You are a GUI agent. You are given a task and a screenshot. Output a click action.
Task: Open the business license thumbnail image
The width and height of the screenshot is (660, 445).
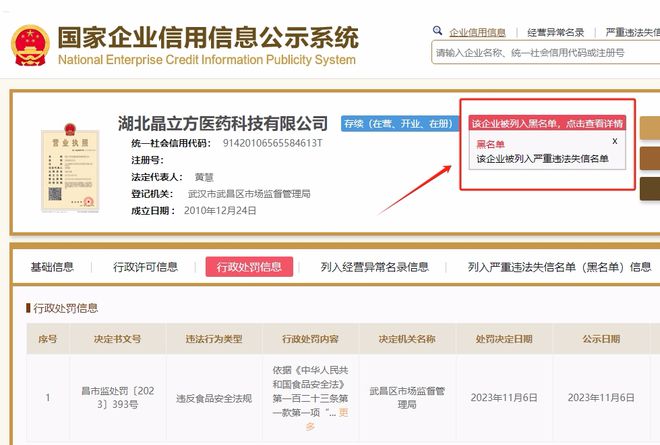(70, 168)
